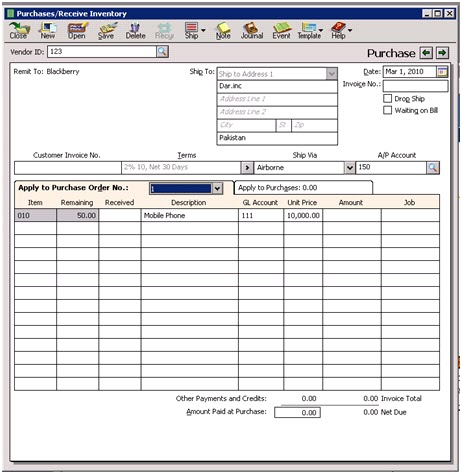The image size is (462, 474).
Task: Click the Close toolbar icon
Action: coord(19,31)
